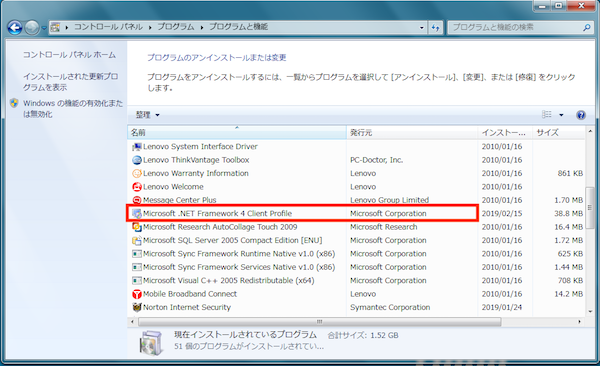Click the blue help question mark icon
The height and width of the screenshot is (366, 600).
pos(581,115)
